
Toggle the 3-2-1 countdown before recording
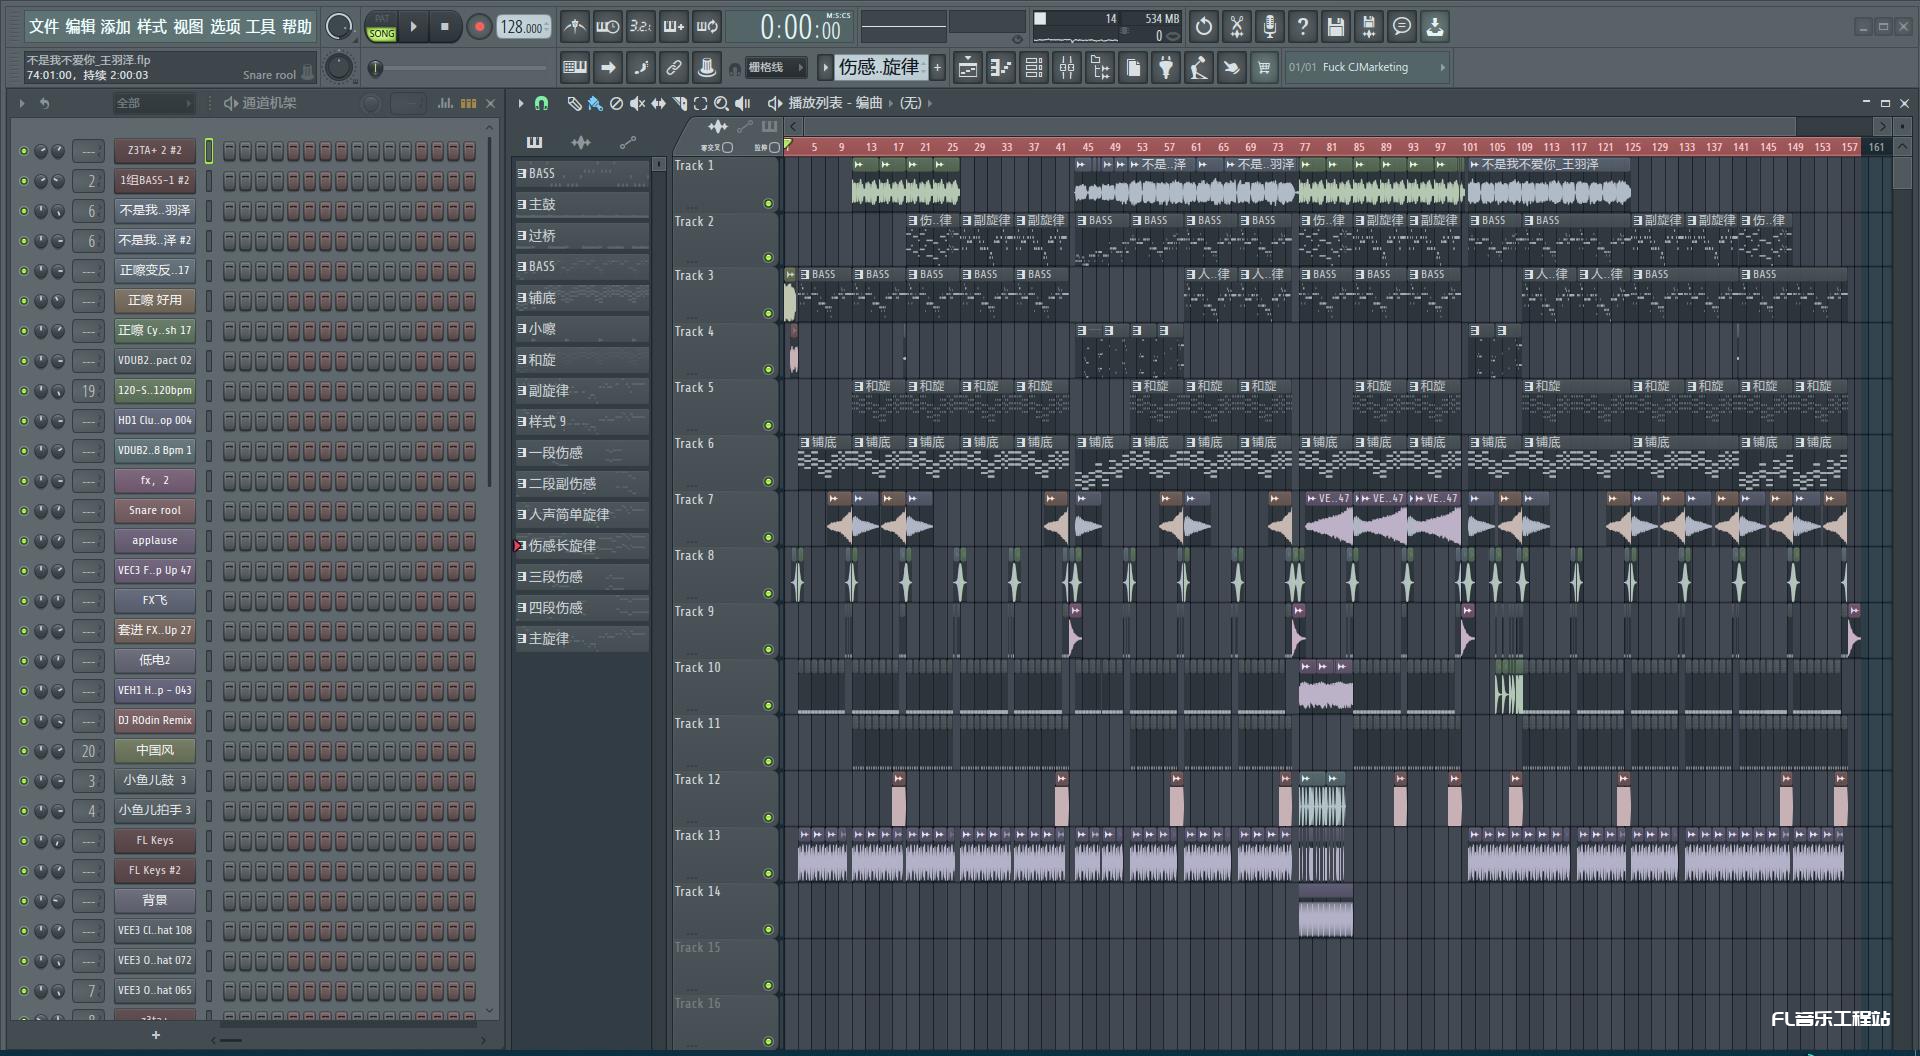point(640,27)
